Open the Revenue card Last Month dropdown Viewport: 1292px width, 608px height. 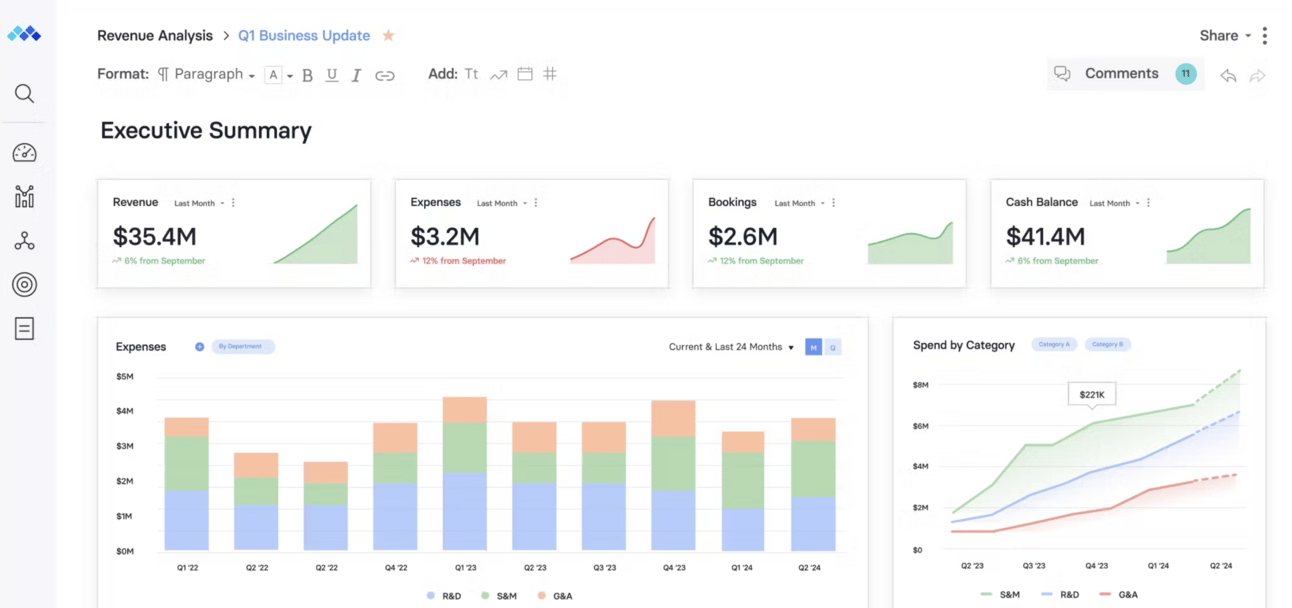pos(199,203)
